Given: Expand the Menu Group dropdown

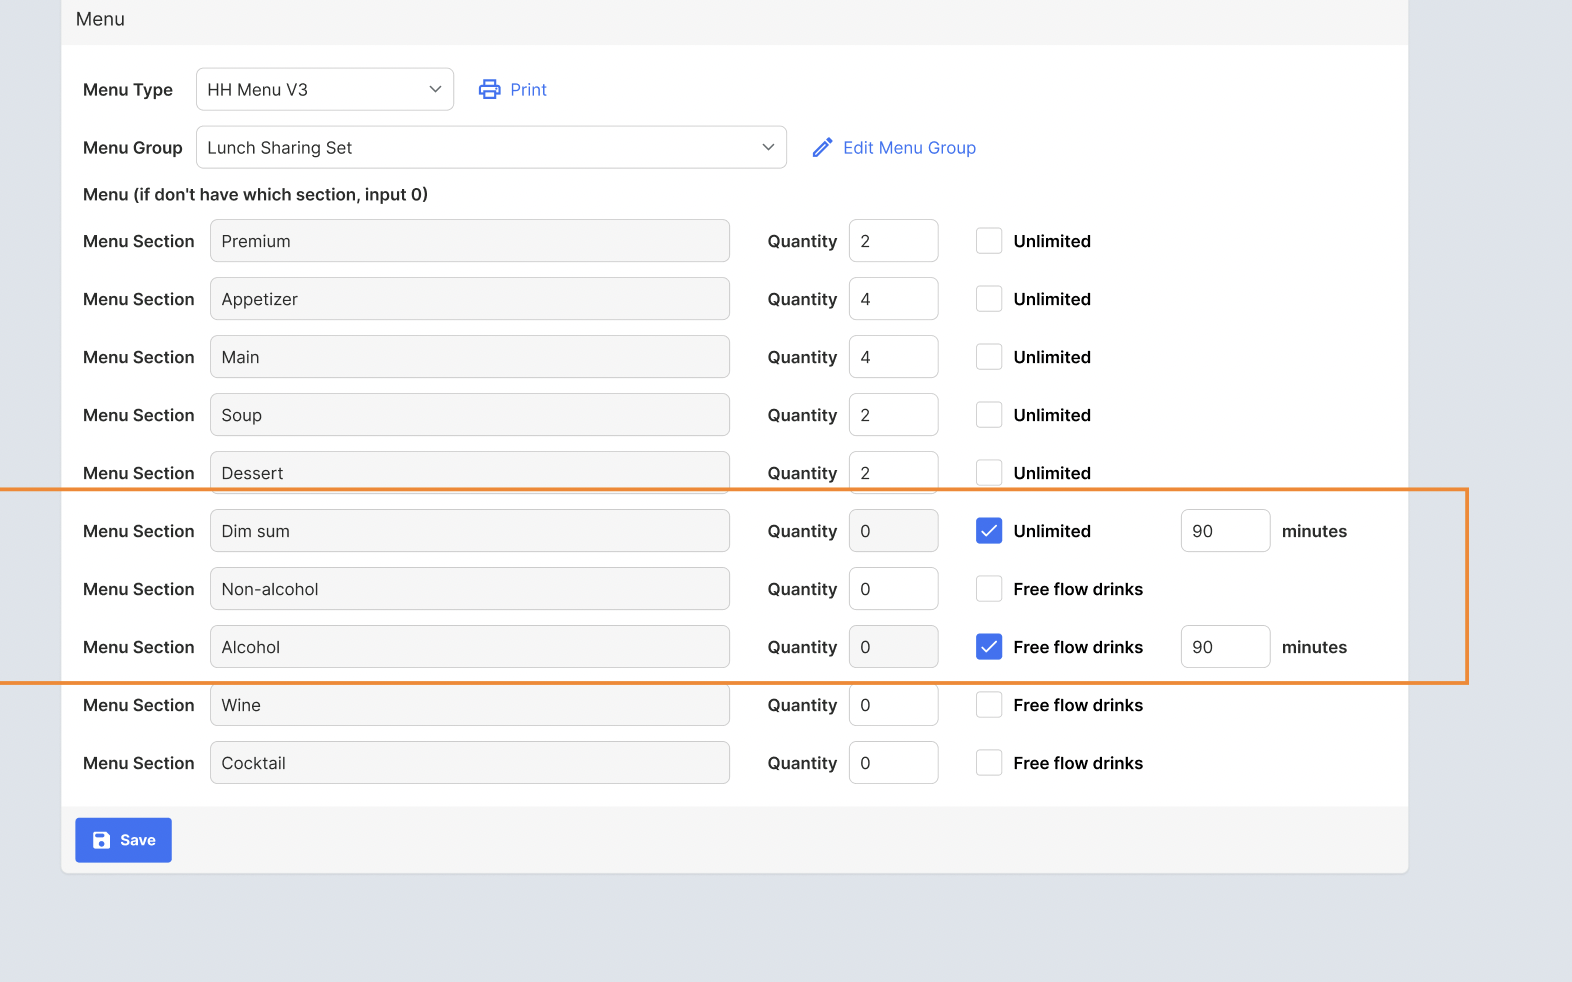Looking at the screenshot, I should [490, 148].
